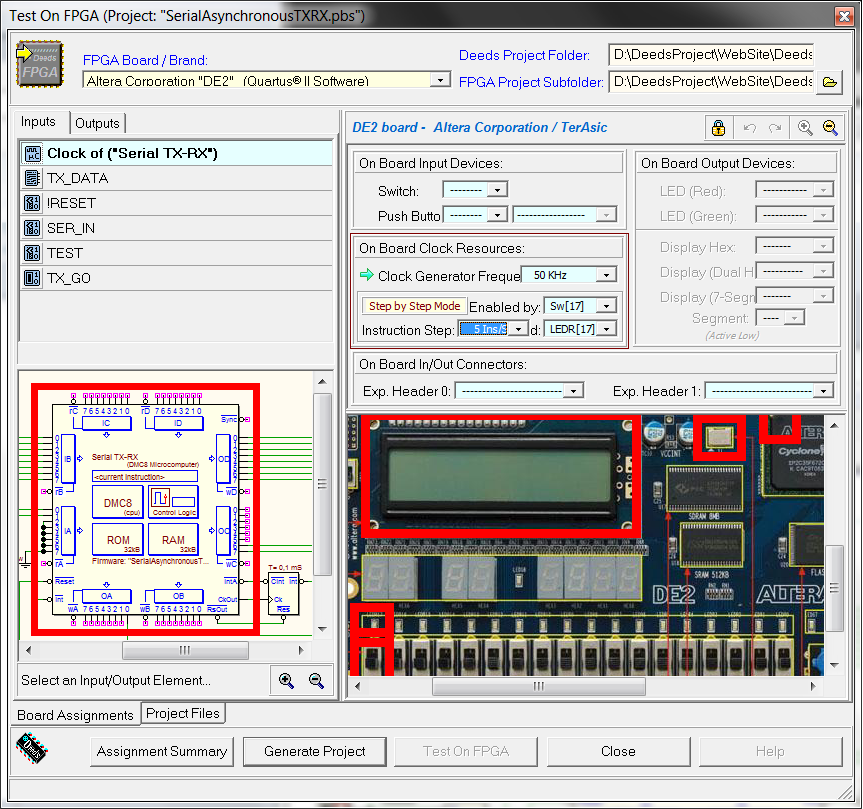Switch to the Outputs tab
The image size is (863, 809).
click(x=97, y=123)
